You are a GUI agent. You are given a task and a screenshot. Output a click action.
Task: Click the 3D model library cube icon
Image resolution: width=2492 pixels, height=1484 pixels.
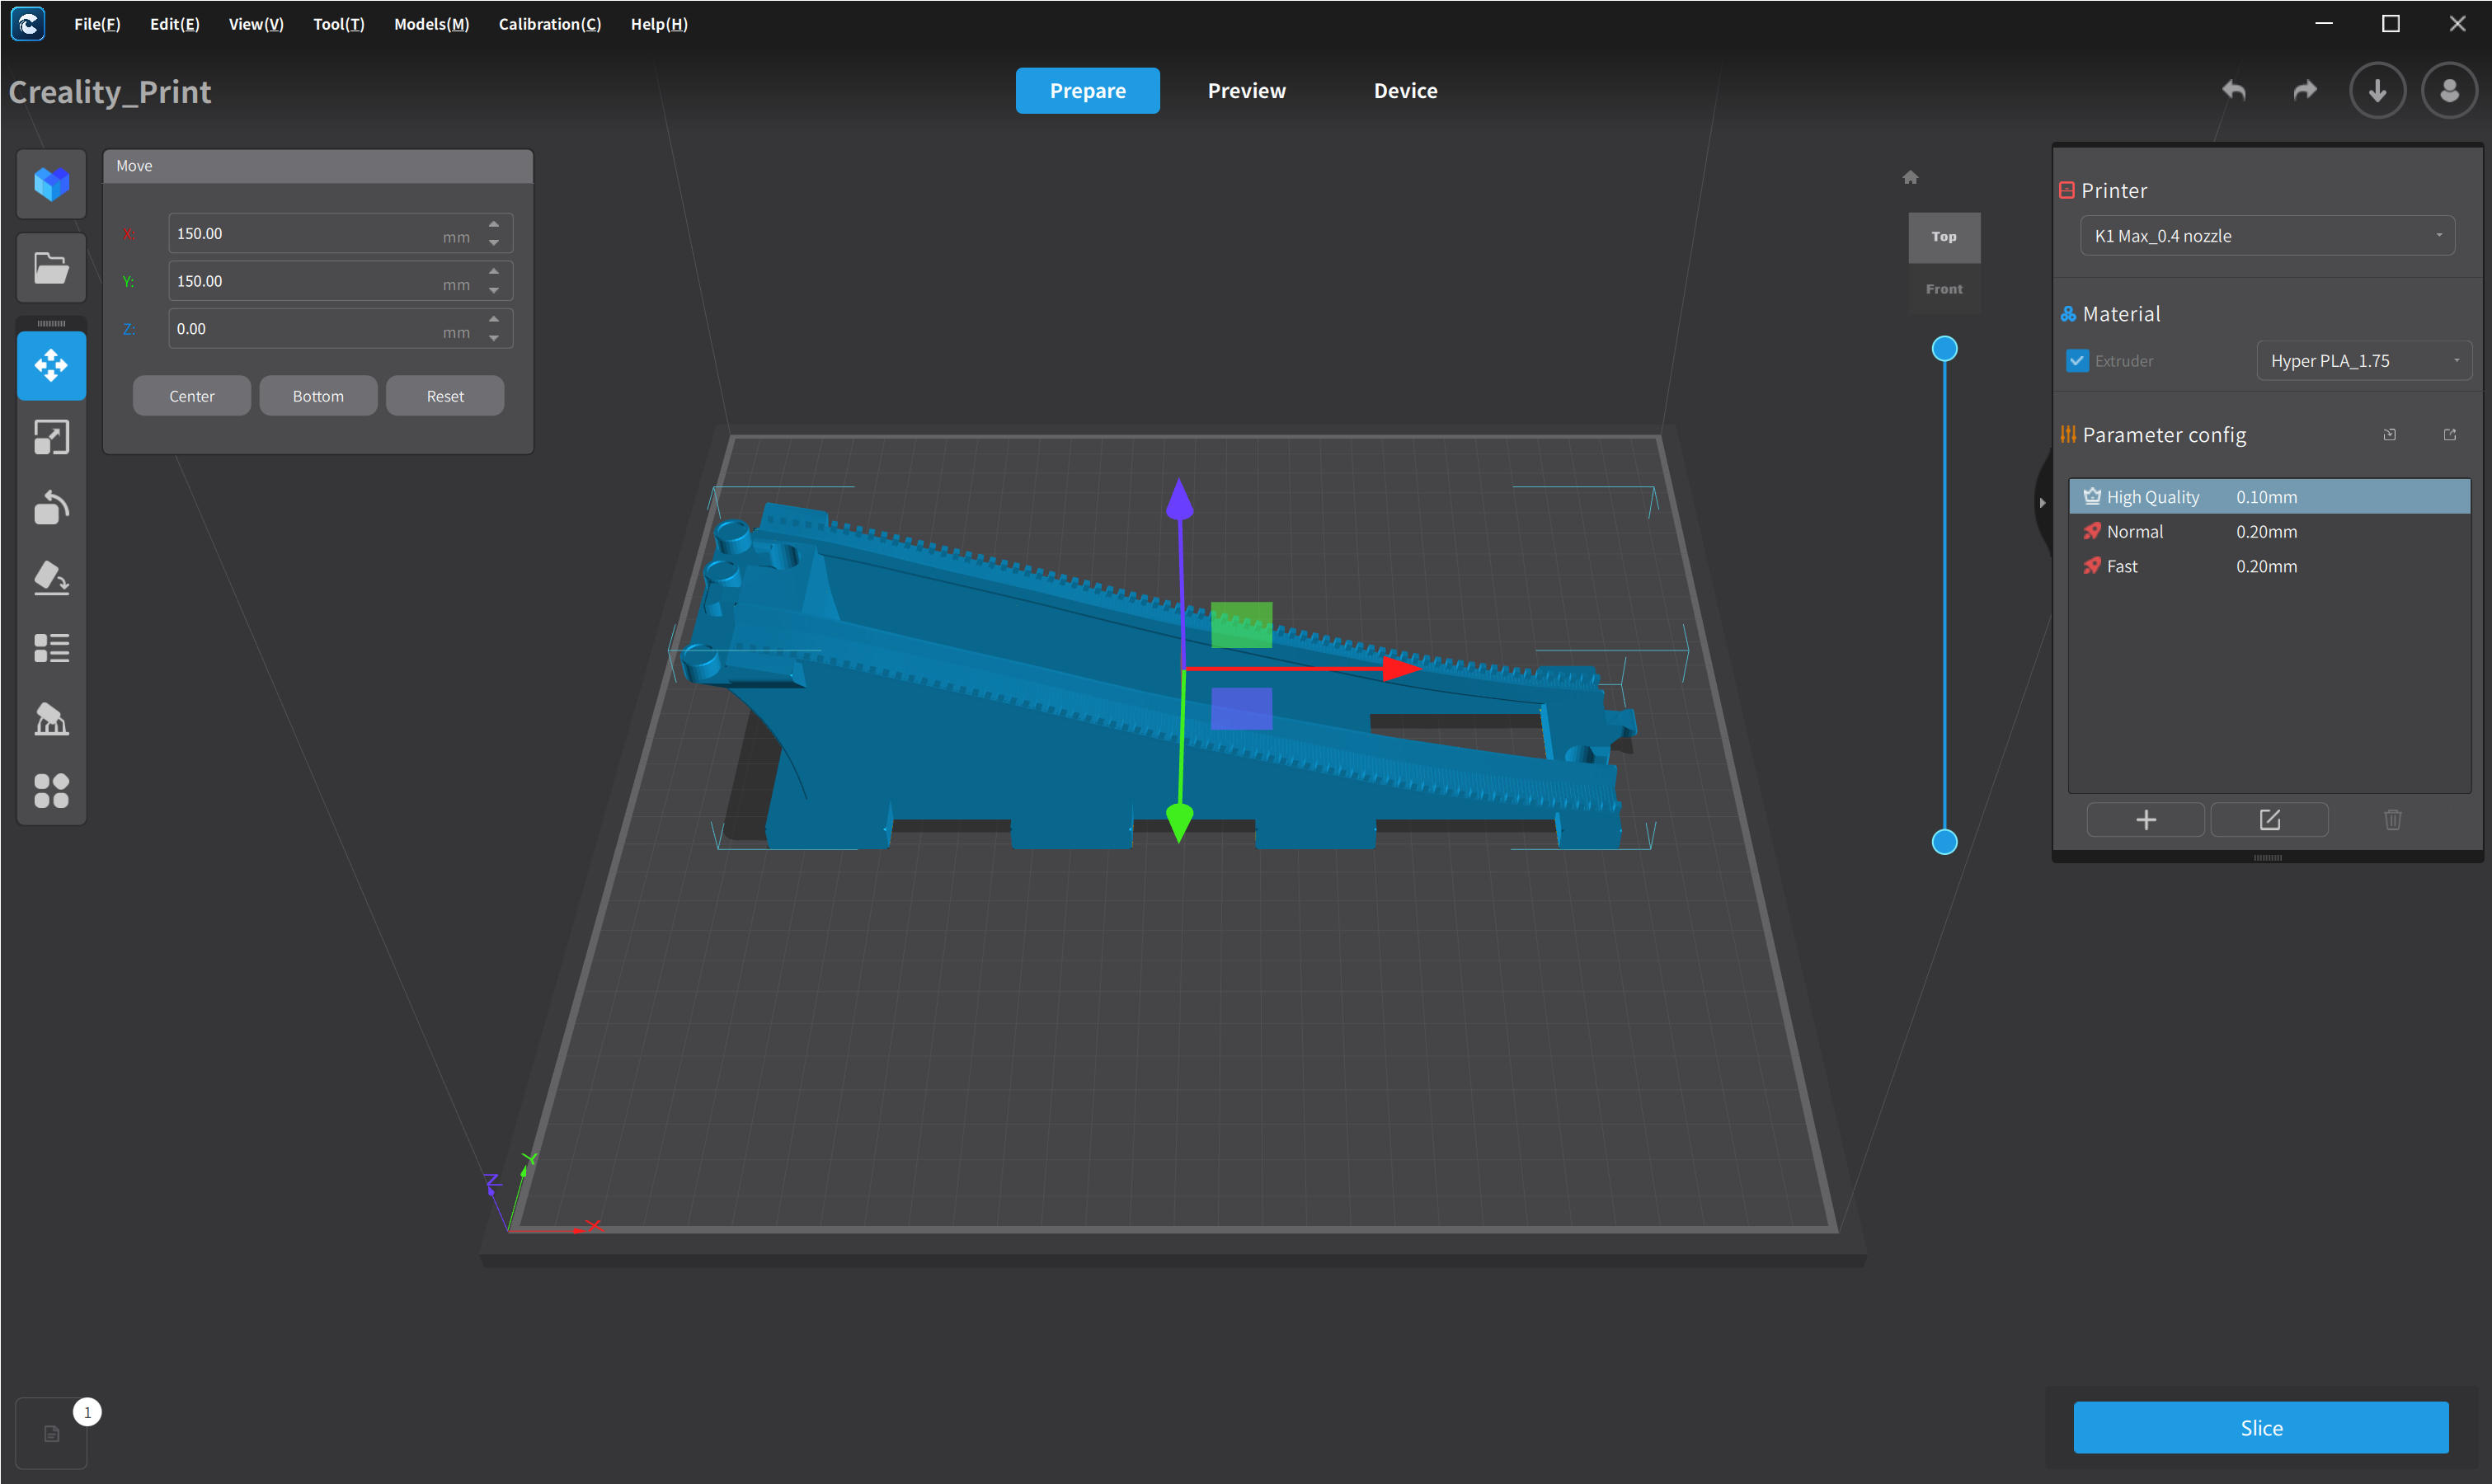[51, 184]
